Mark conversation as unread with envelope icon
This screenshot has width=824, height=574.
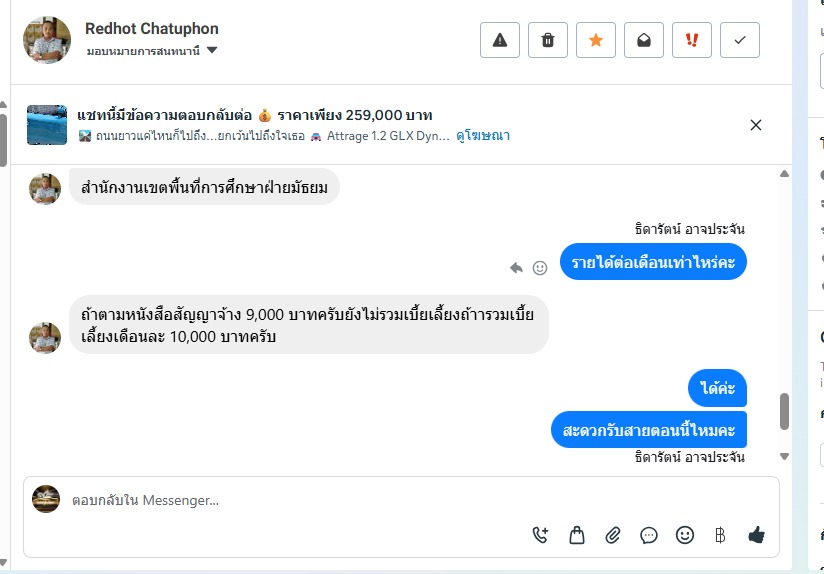click(644, 40)
